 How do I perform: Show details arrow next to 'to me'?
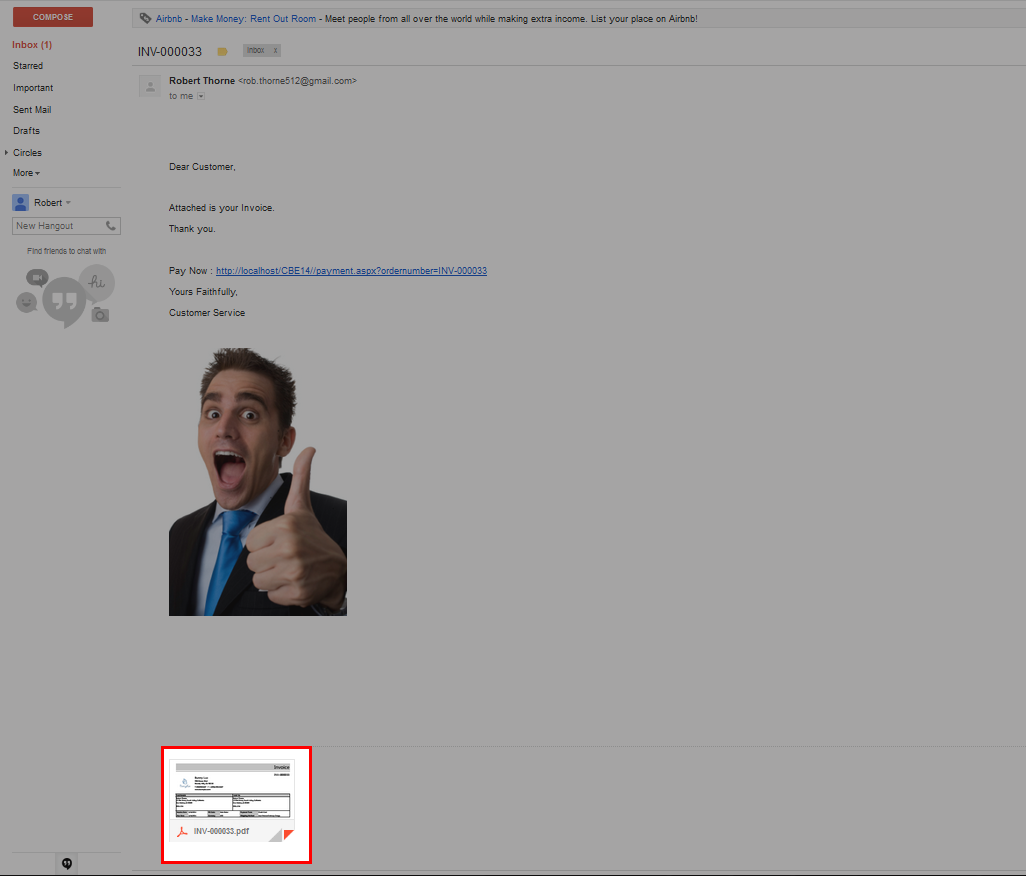tap(201, 96)
